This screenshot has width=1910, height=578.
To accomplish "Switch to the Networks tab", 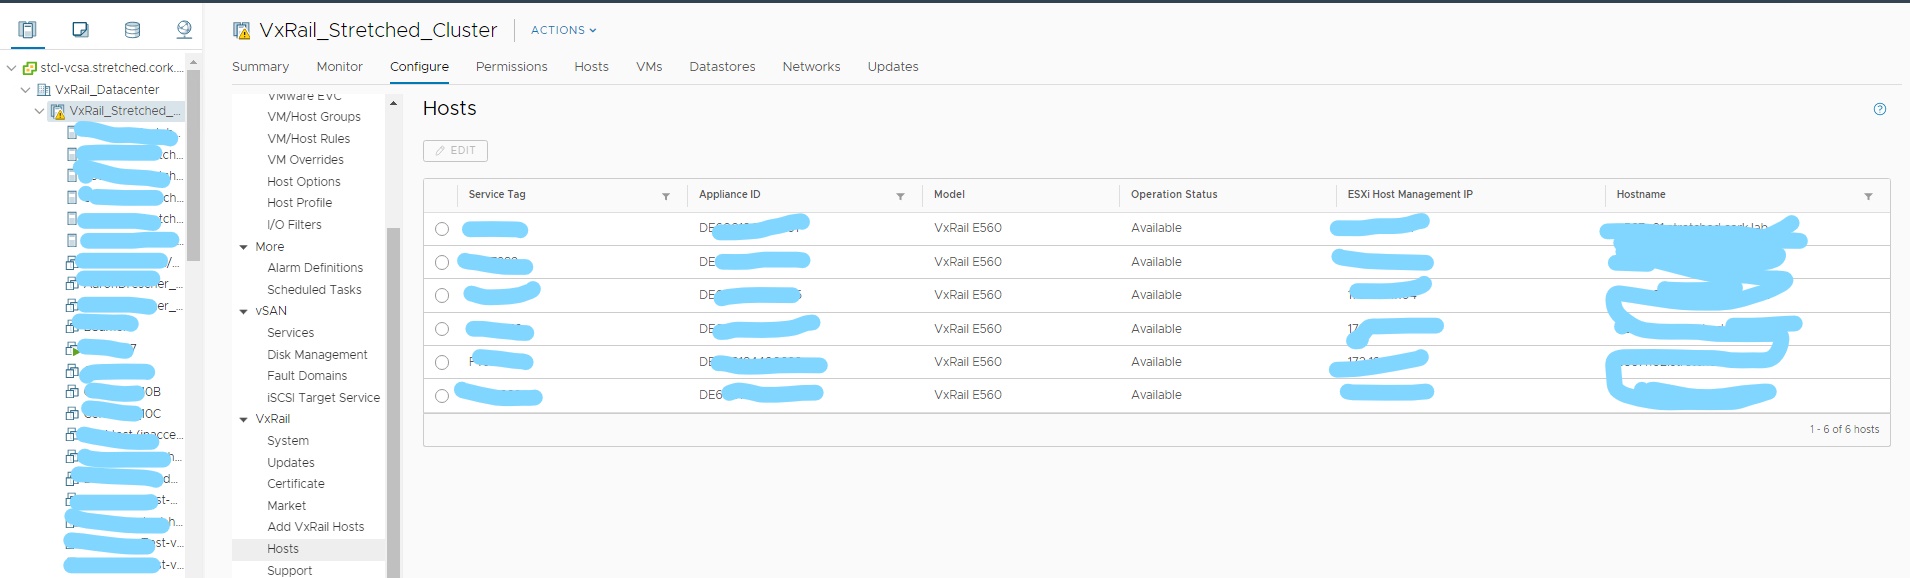I will tap(811, 66).
